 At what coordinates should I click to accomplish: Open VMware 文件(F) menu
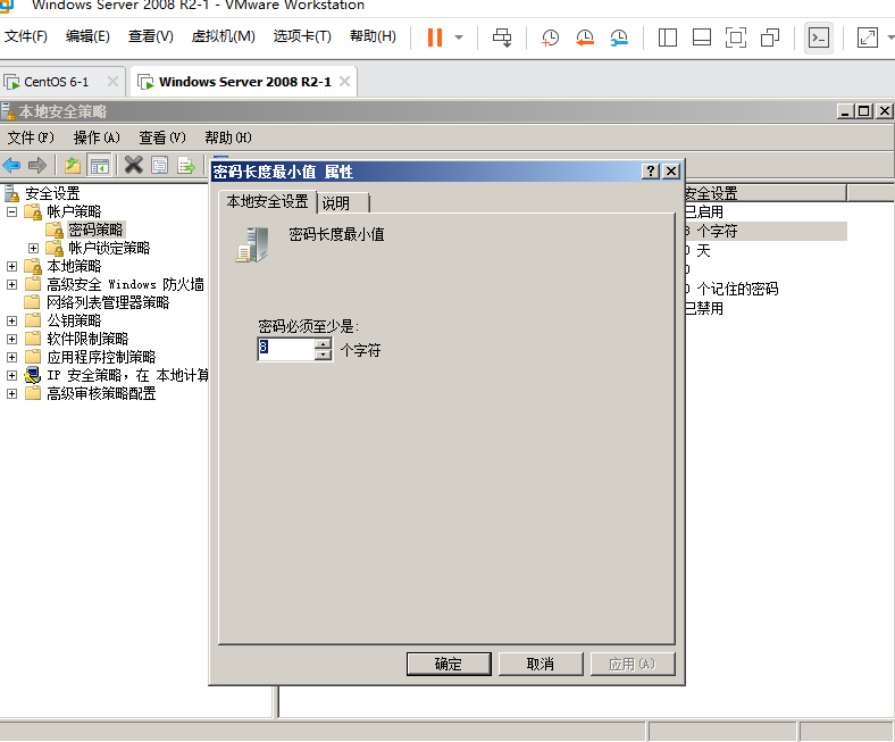point(26,37)
